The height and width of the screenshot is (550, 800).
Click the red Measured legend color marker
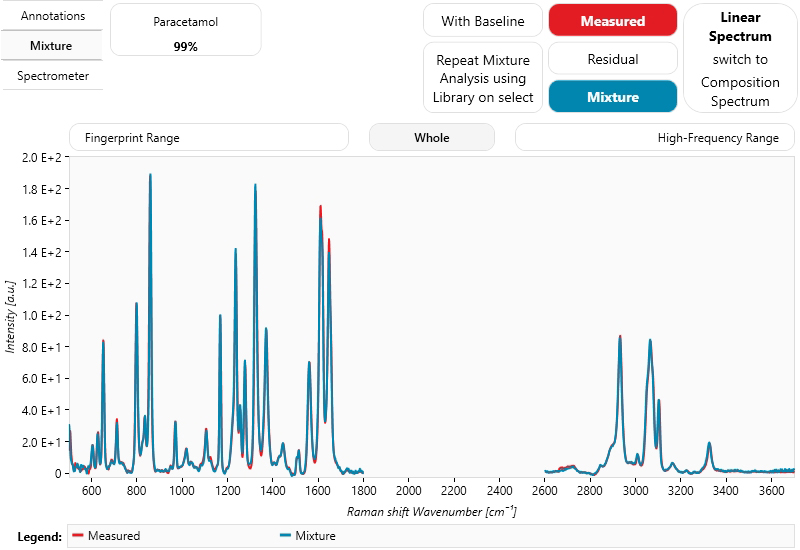(78, 537)
